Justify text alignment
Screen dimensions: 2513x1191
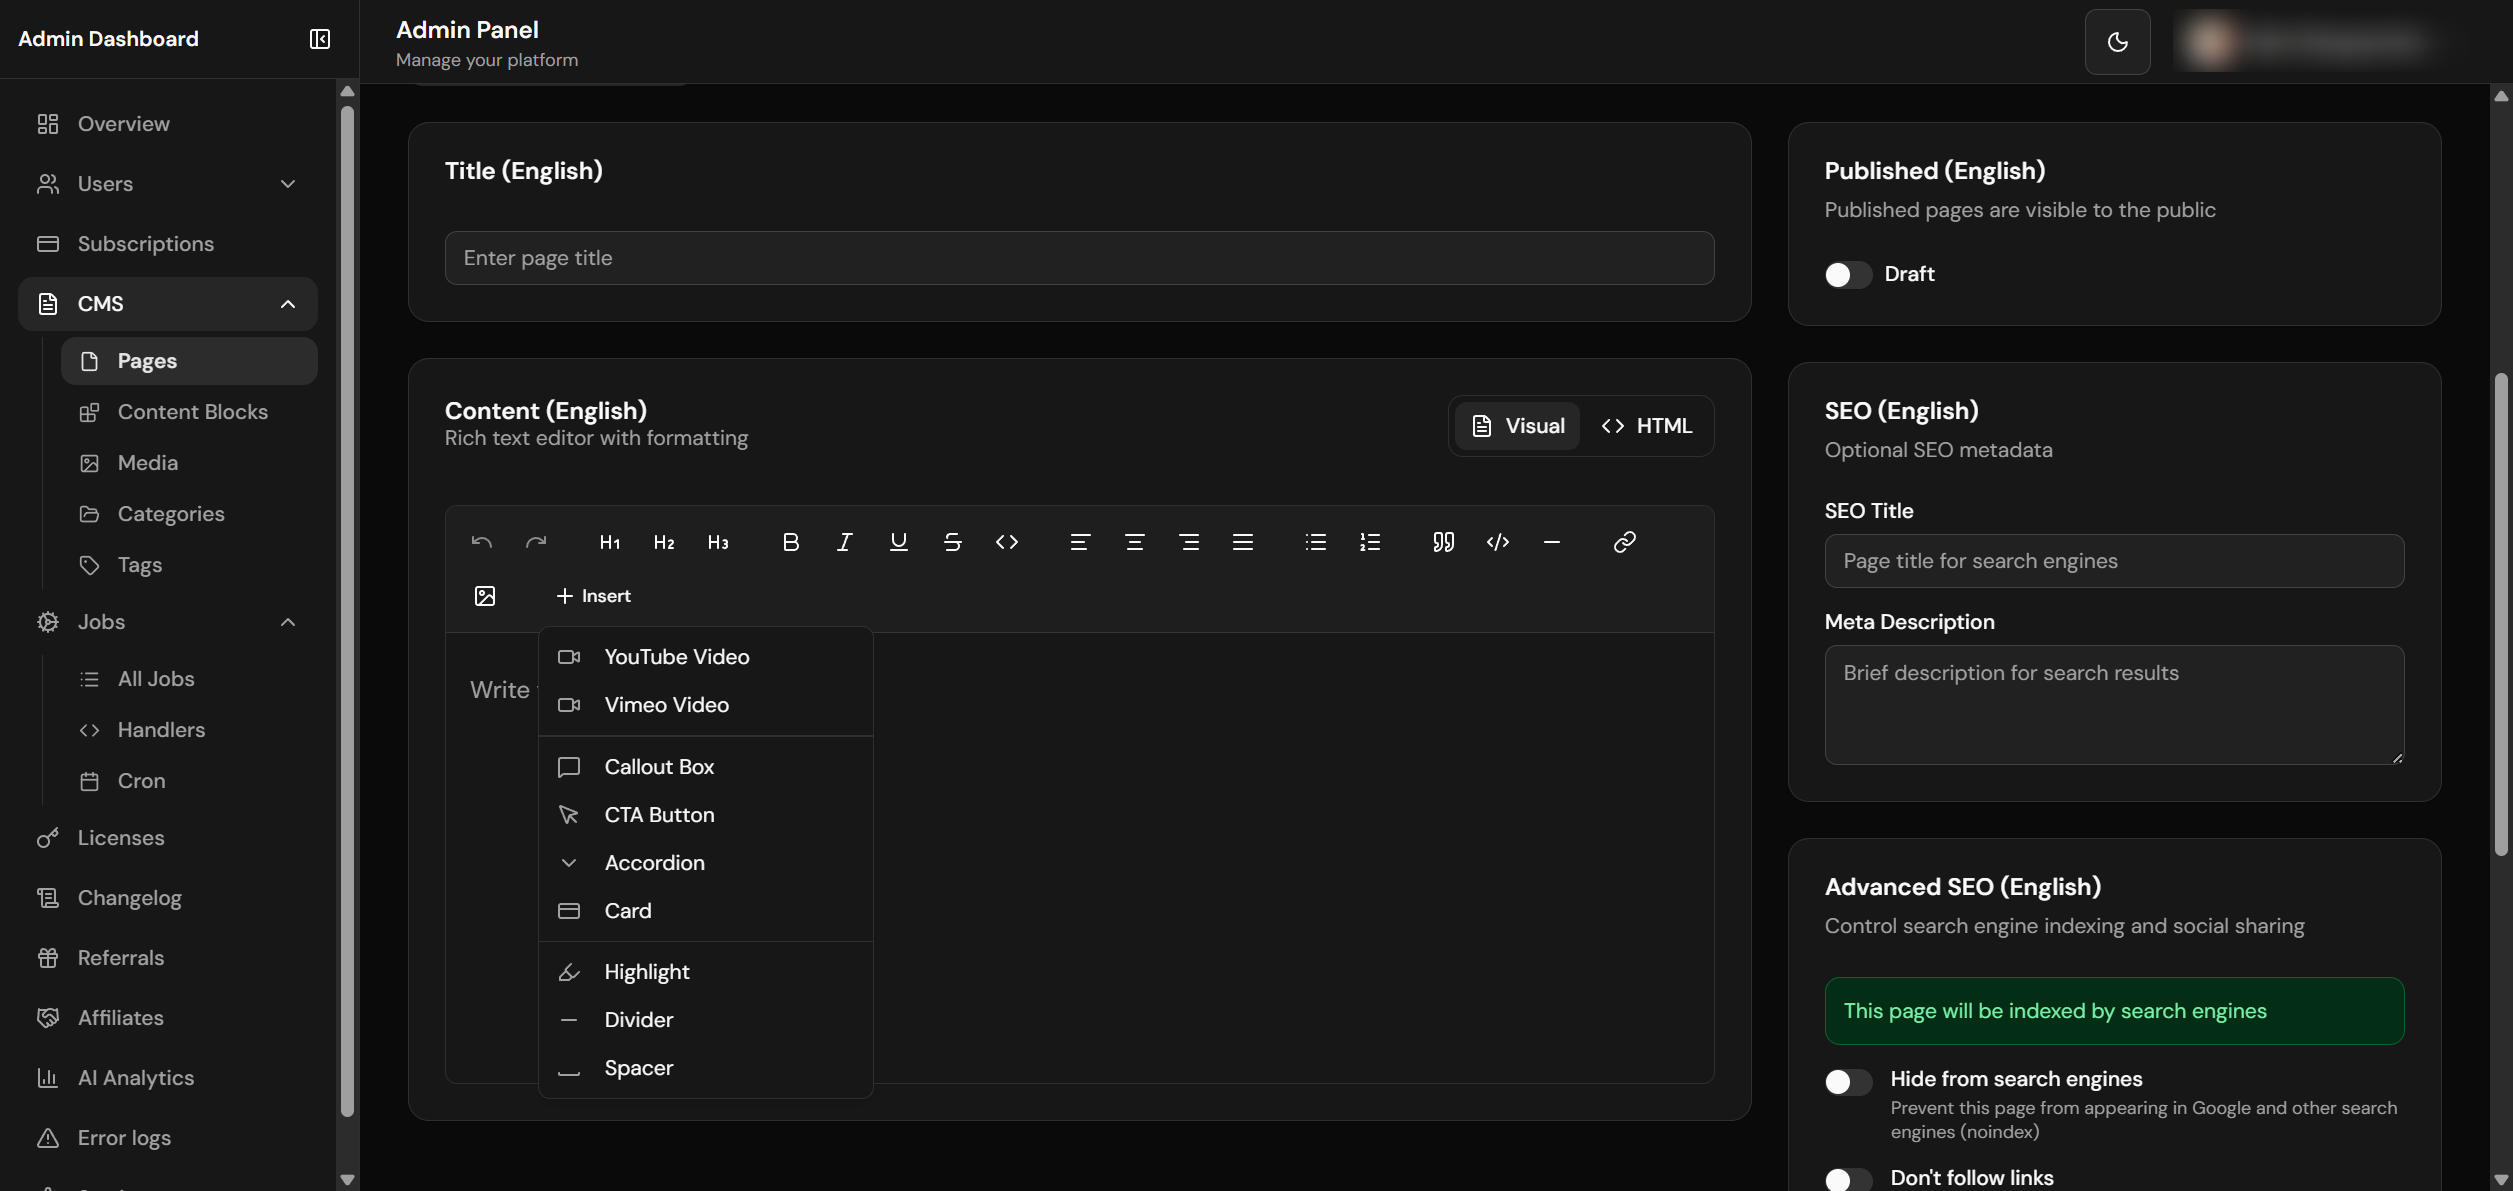pos(1243,542)
